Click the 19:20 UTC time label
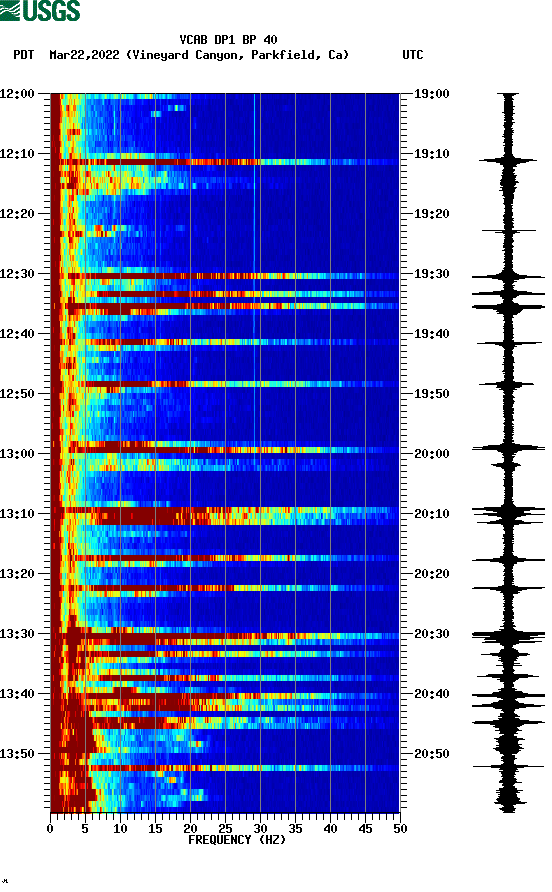Image resolution: width=552 pixels, height=892 pixels. tap(431, 214)
